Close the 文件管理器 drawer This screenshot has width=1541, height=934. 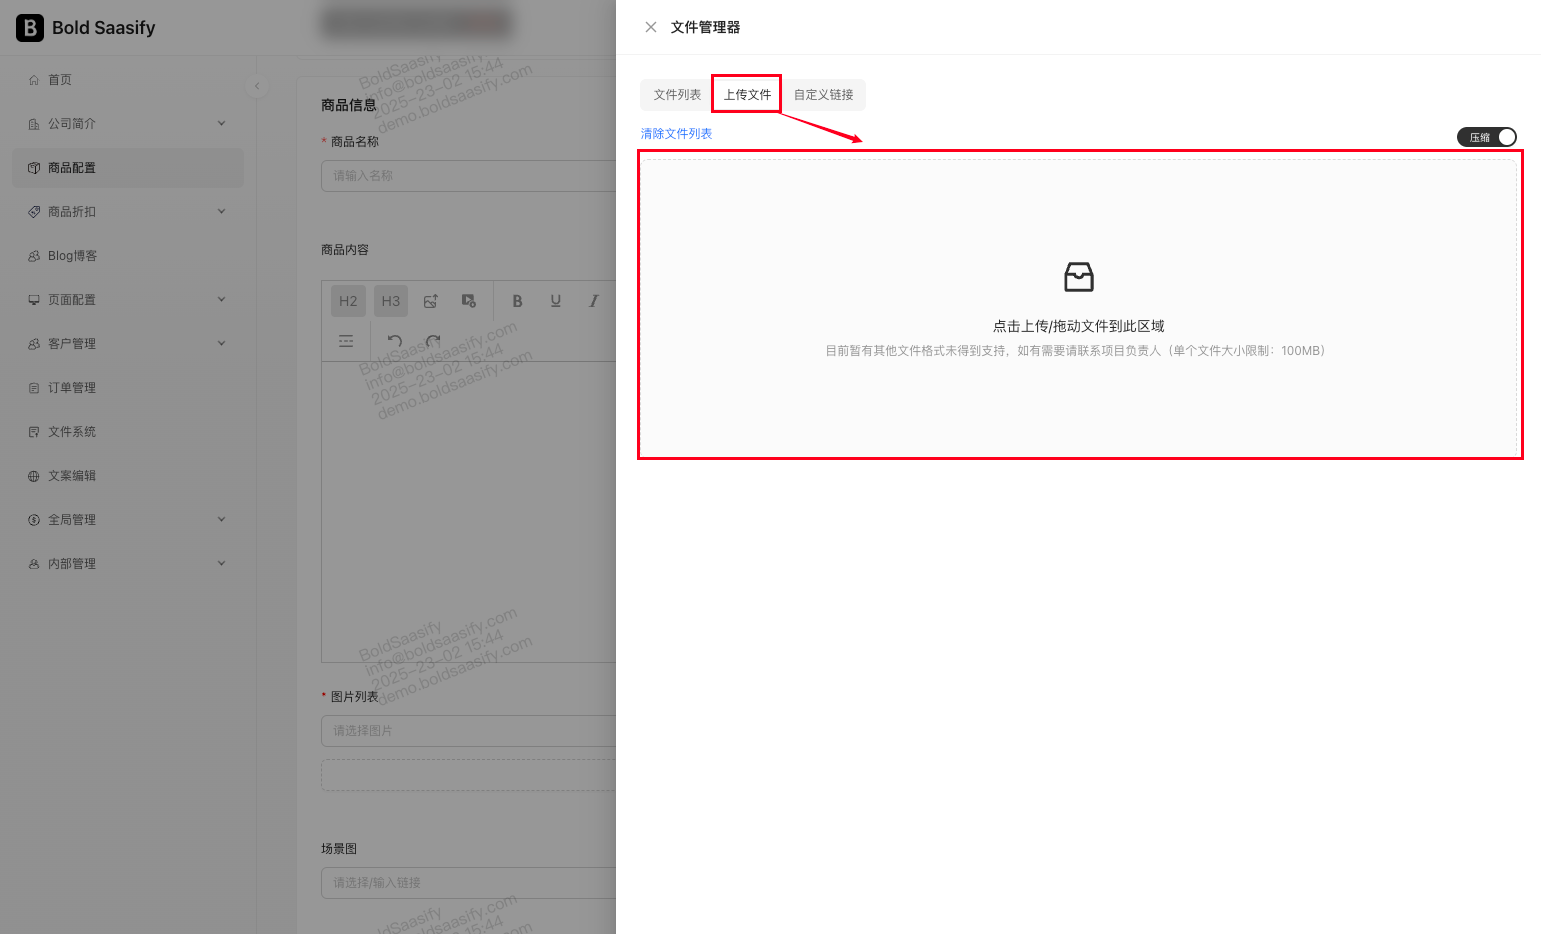651,27
